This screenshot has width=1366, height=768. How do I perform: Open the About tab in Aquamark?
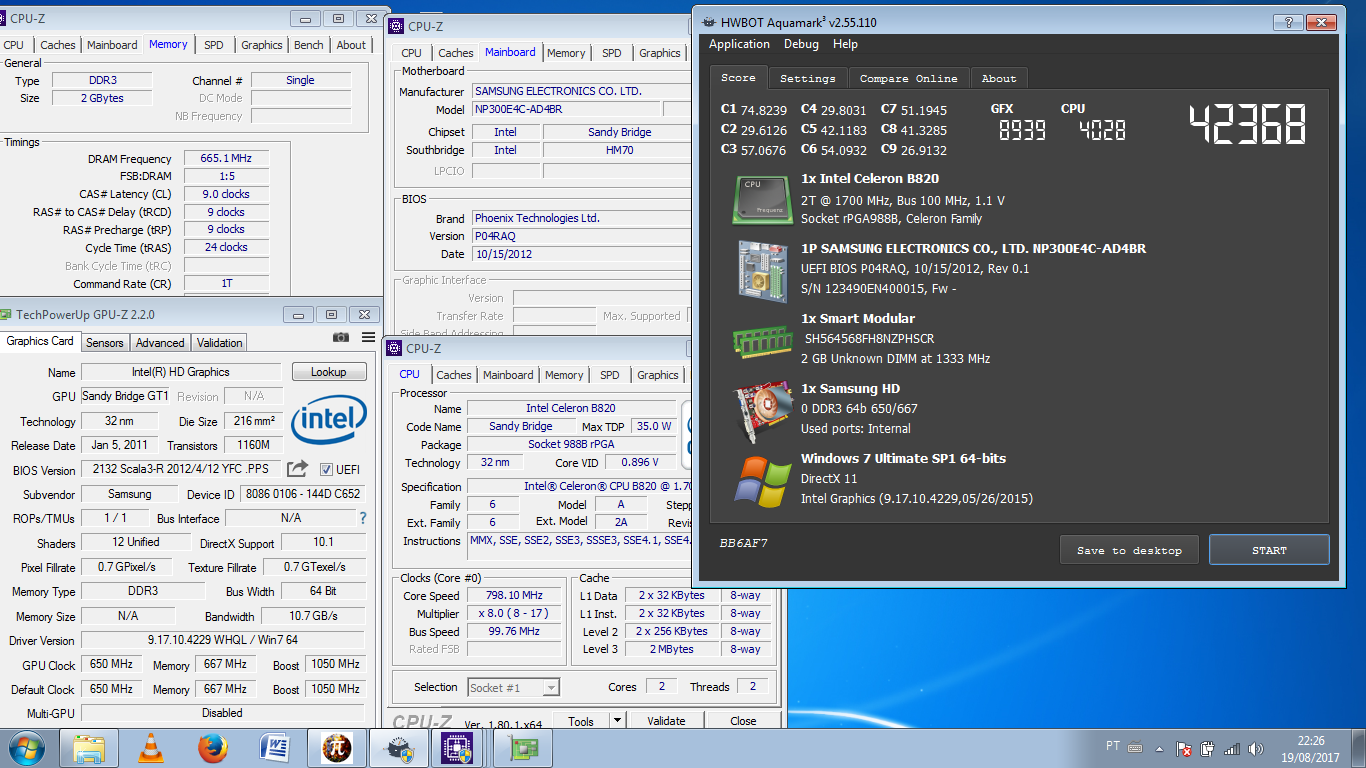point(998,78)
